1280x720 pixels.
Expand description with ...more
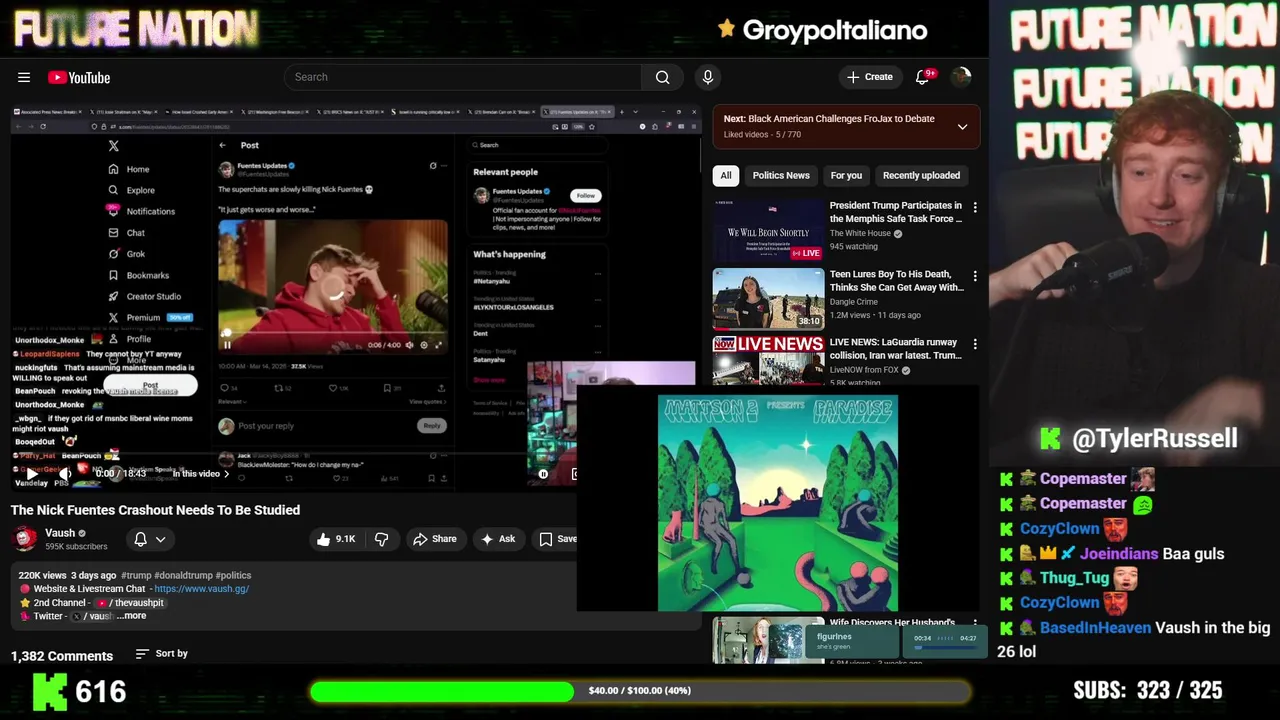pos(131,616)
